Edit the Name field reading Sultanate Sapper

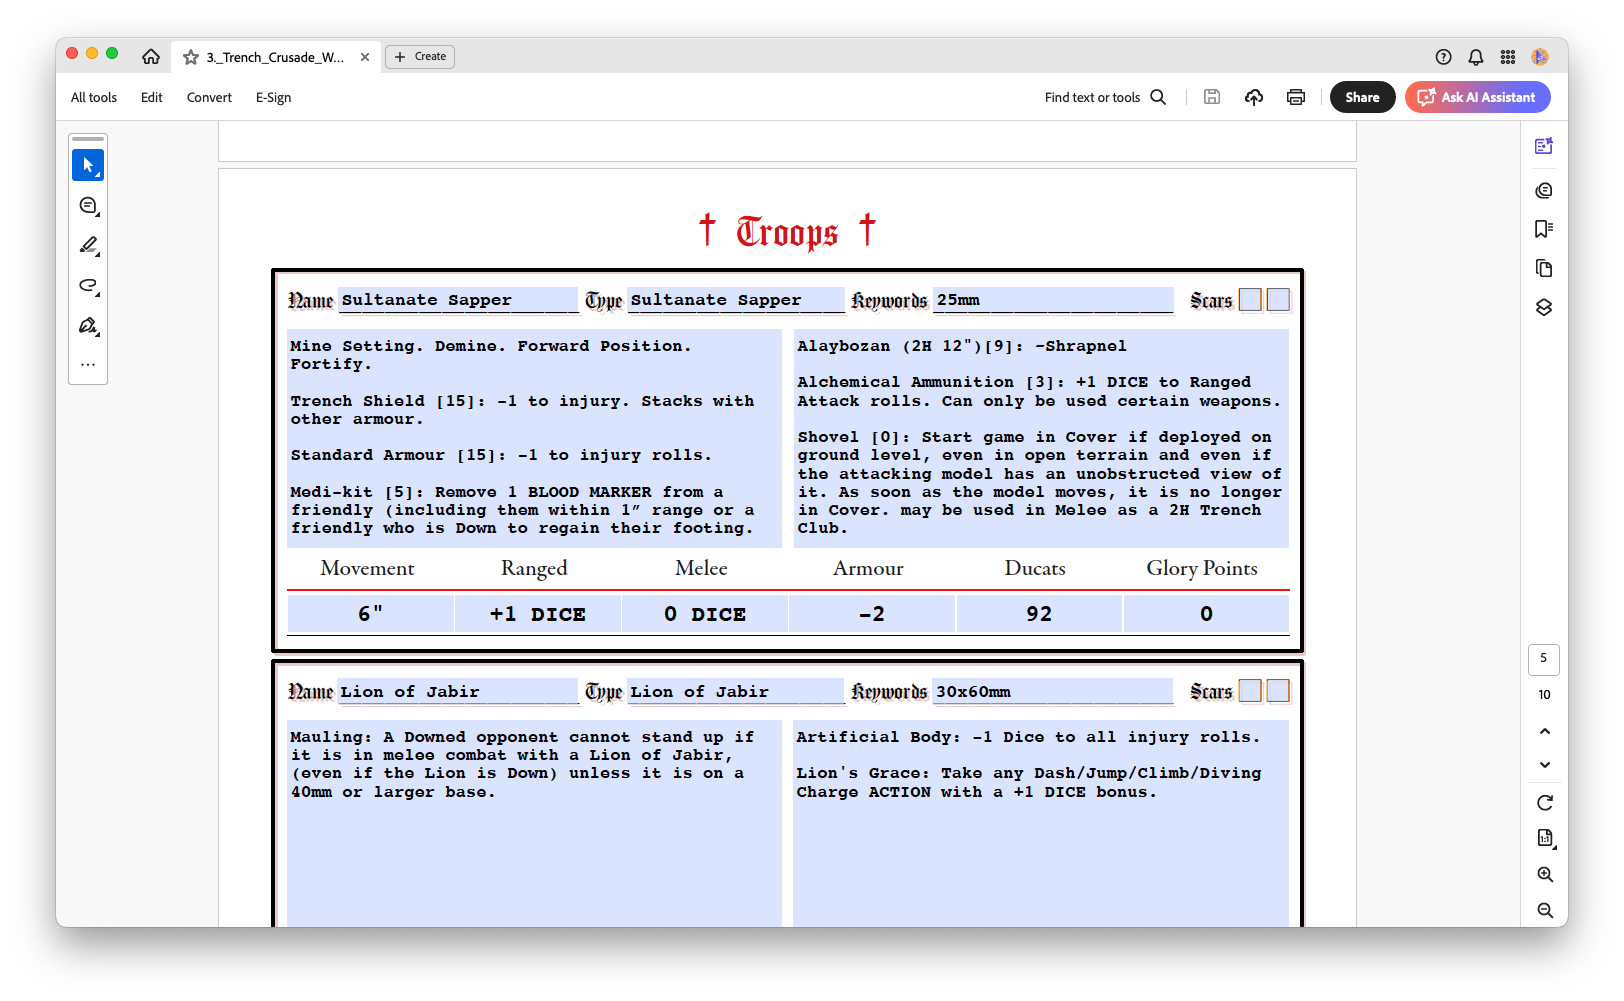(x=458, y=300)
